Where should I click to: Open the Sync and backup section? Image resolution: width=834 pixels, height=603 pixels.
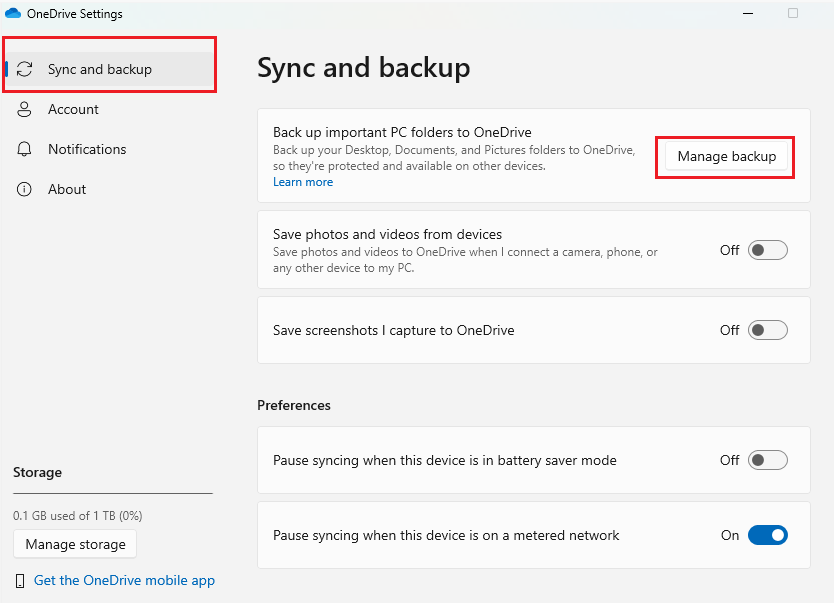[x=110, y=69]
